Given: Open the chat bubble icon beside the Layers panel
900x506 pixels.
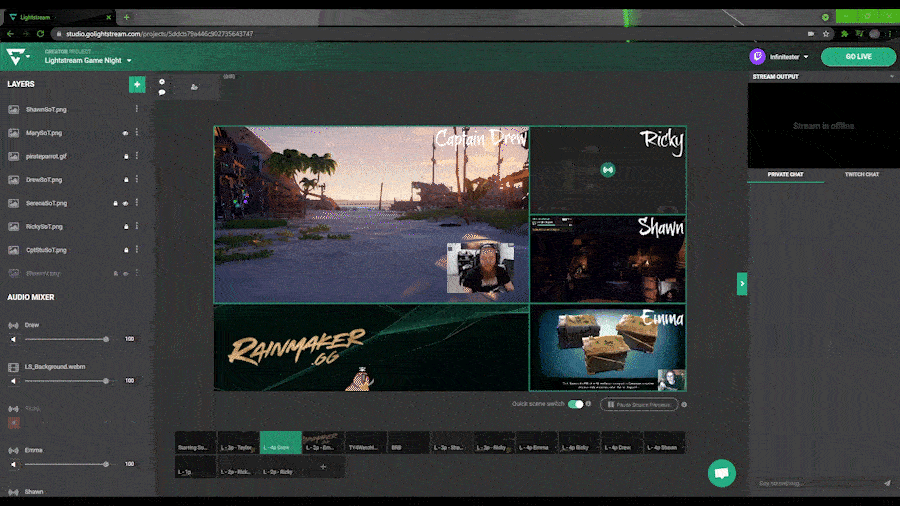Looking at the screenshot, I should click(x=162, y=92).
